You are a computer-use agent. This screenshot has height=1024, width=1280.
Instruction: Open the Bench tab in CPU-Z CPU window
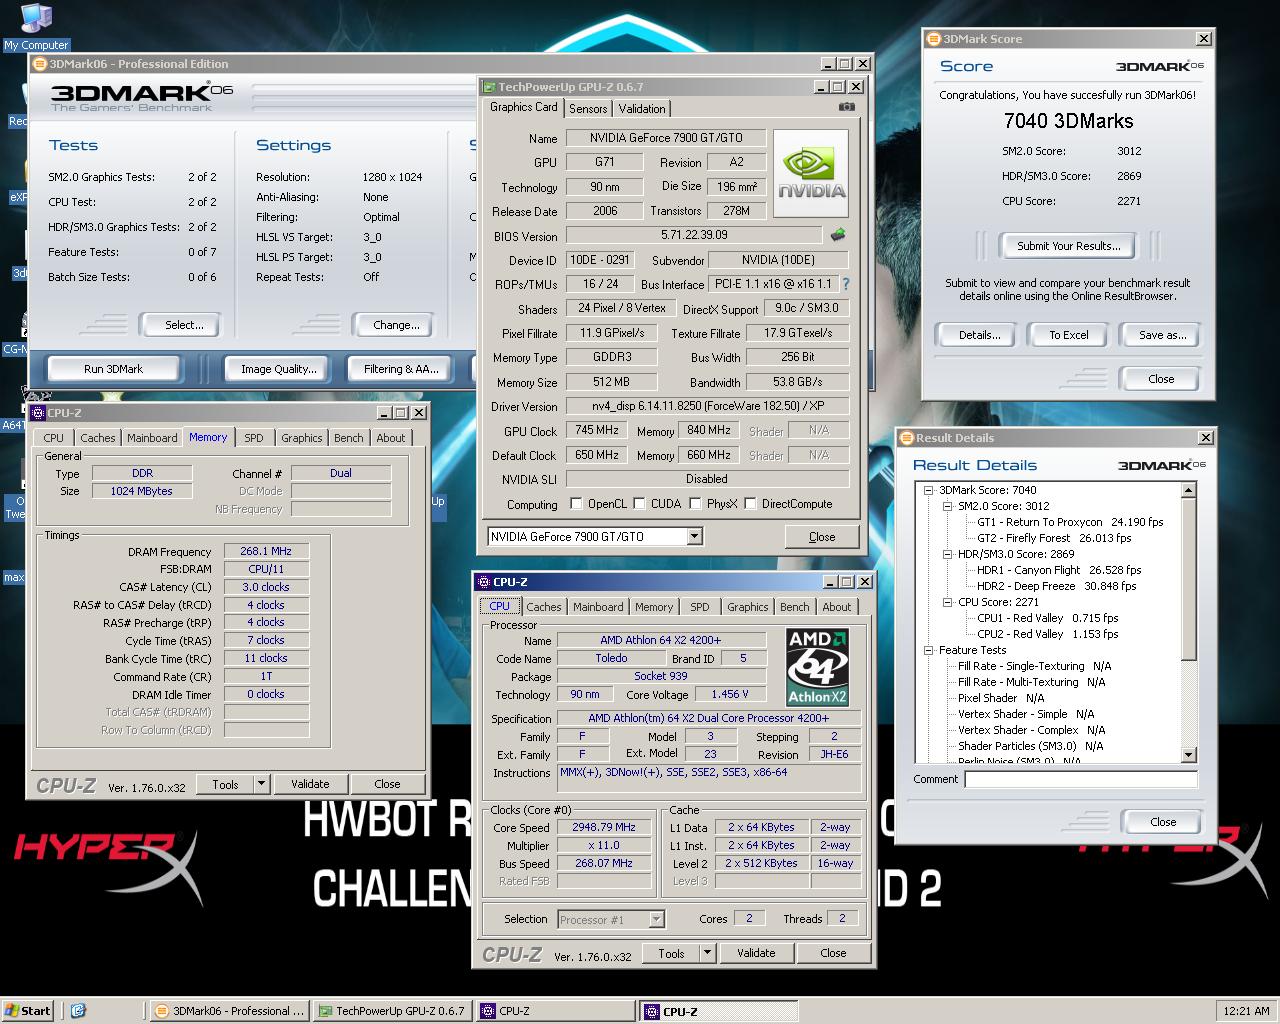click(x=794, y=607)
